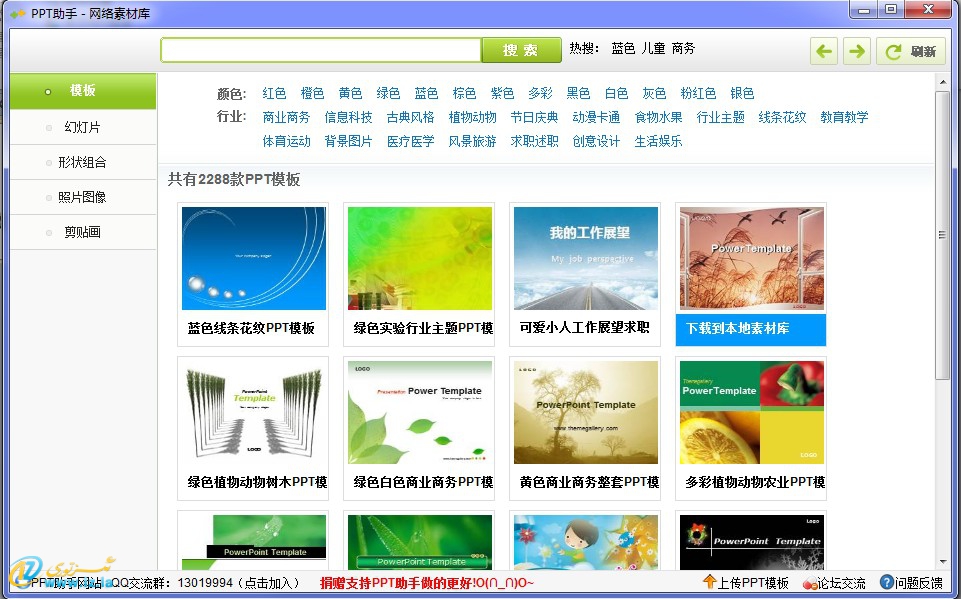The height and width of the screenshot is (599, 961).
Task: Filter by color 棕色
Action: 464,93
